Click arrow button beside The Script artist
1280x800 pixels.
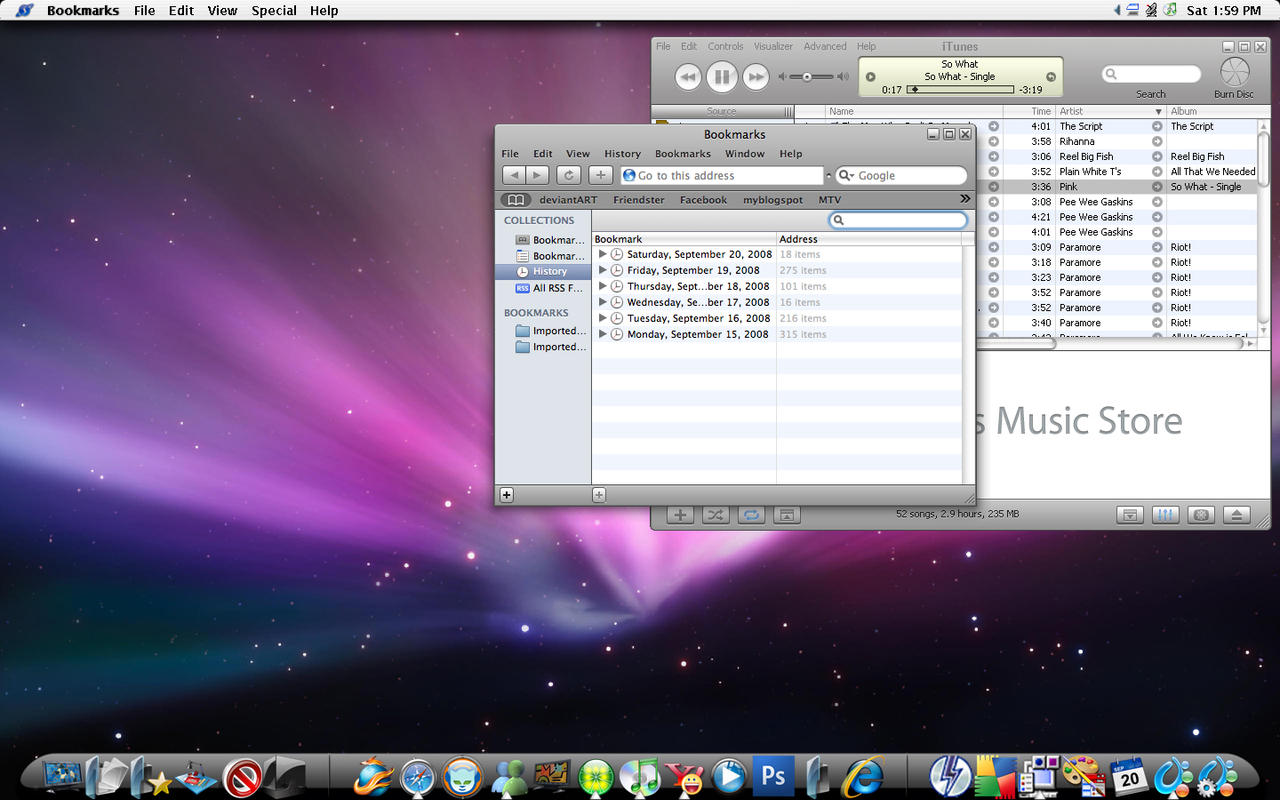[1157, 127]
